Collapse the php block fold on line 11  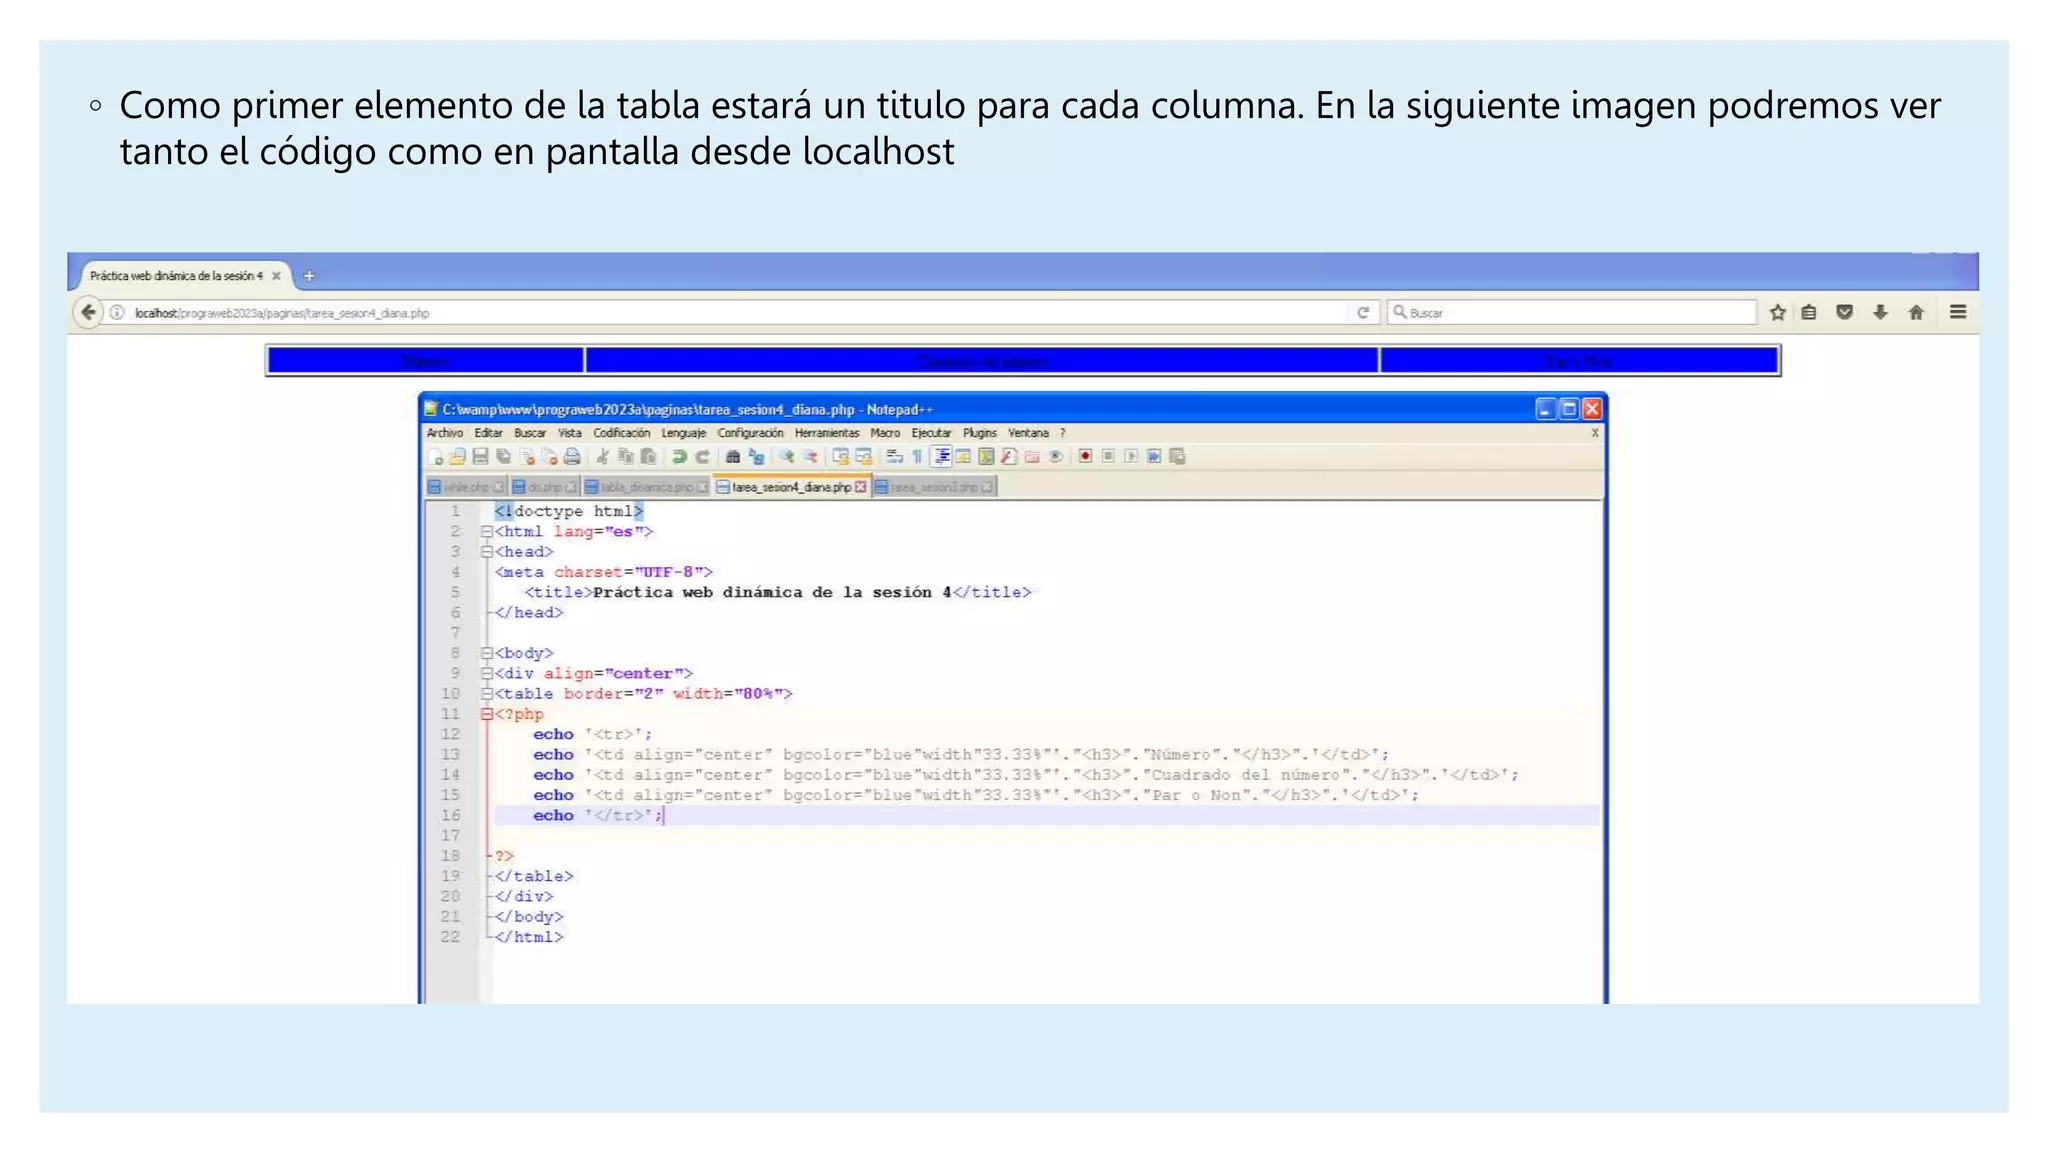click(x=487, y=714)
